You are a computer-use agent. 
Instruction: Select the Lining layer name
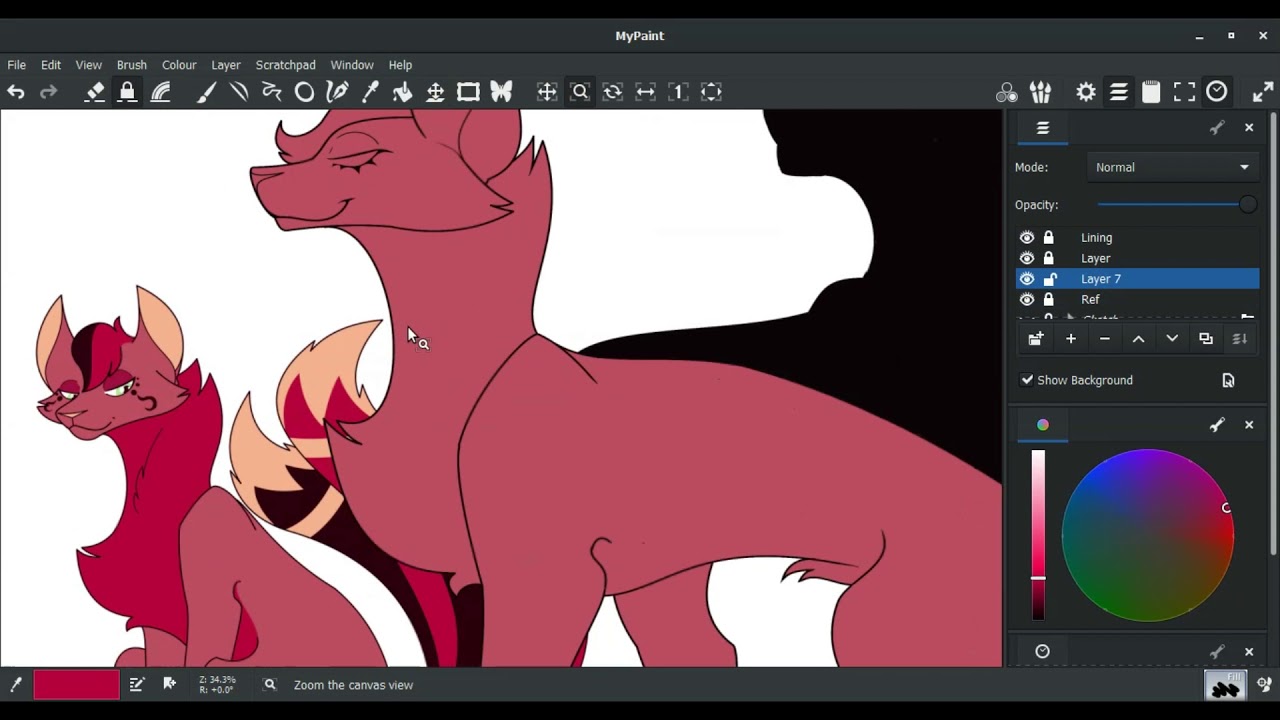(x=1096, y=238)
